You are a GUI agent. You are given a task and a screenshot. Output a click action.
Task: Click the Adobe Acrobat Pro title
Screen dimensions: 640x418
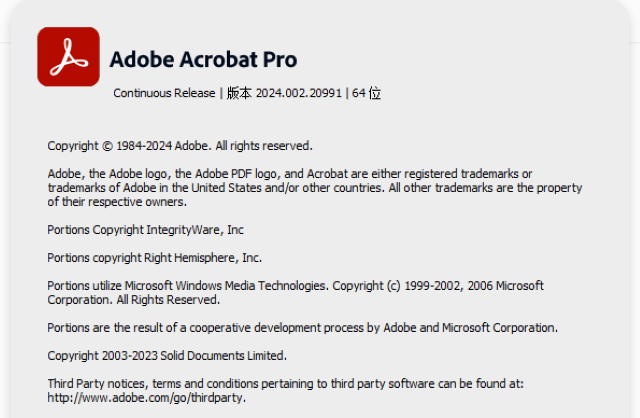click(x=203, y=60)
